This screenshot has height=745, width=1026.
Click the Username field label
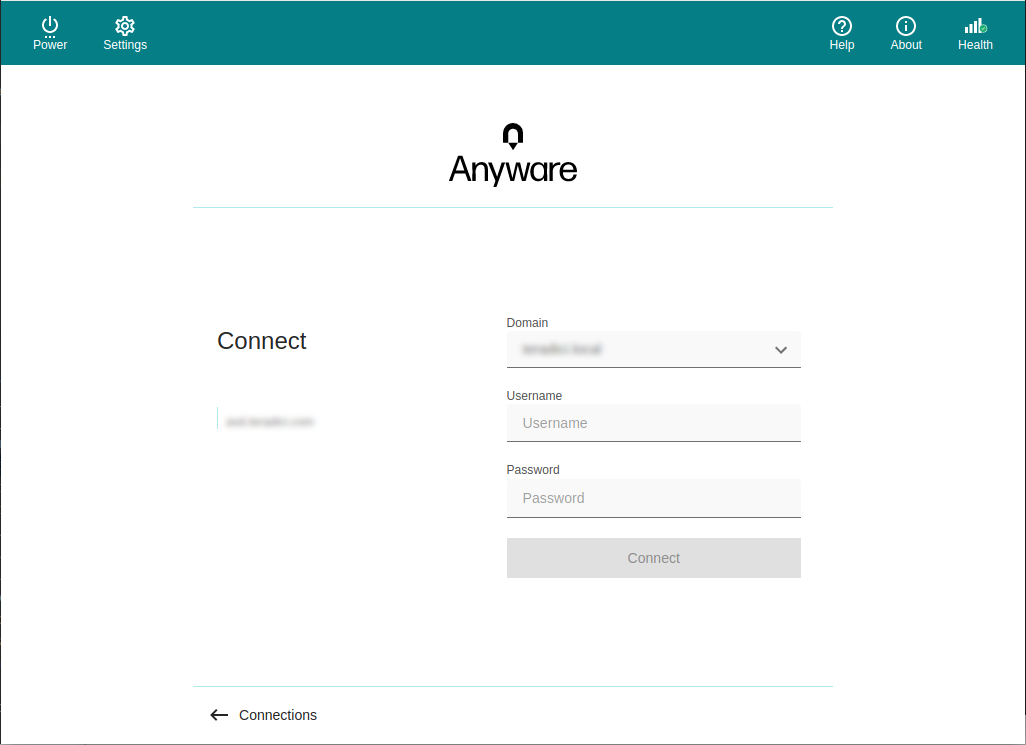(x=534, y=396)
